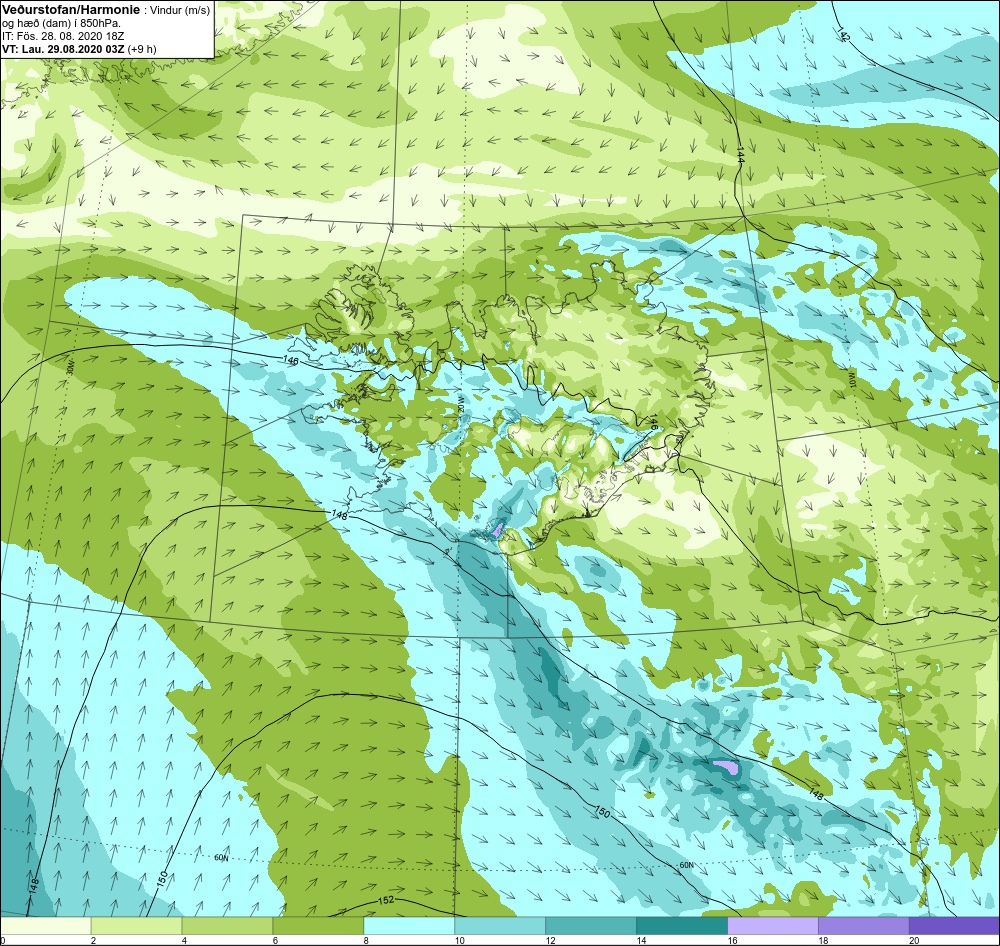Click the 'og hæð (dam) í 850hPa.' line
Image resolution: width=1000 pixels, height=946 pixels.
tap(61, 24)
